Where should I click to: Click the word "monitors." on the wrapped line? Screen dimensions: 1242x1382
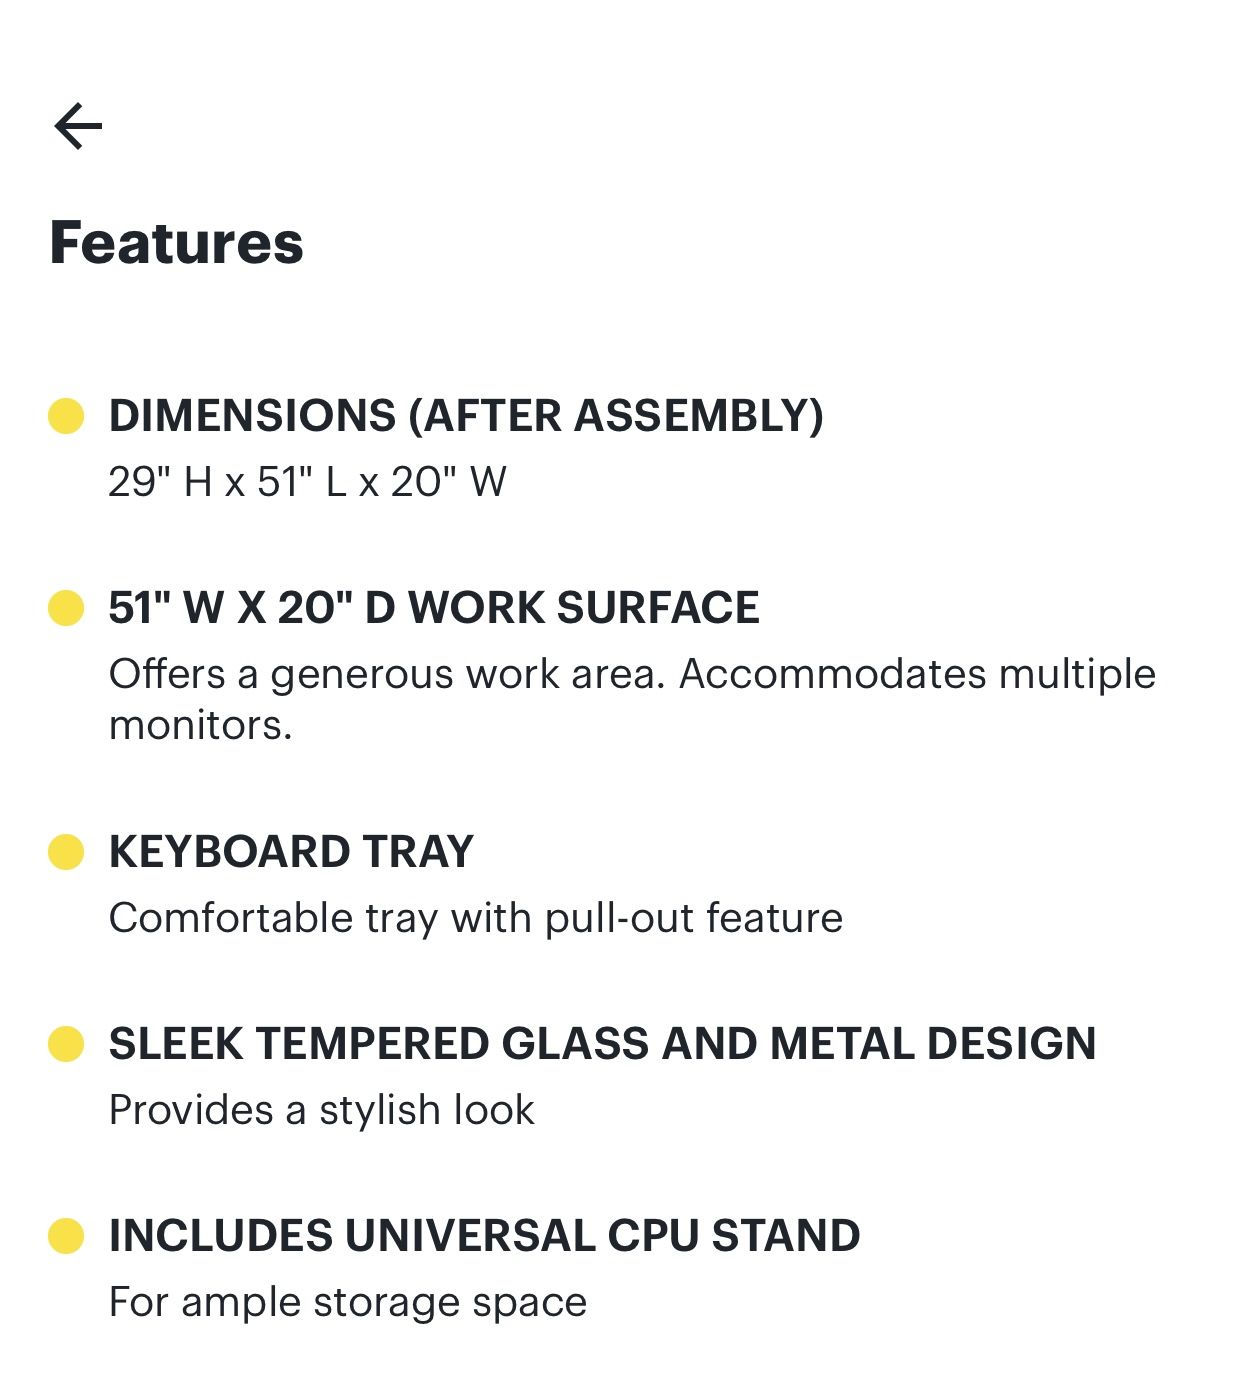click(x=200, y=726)
